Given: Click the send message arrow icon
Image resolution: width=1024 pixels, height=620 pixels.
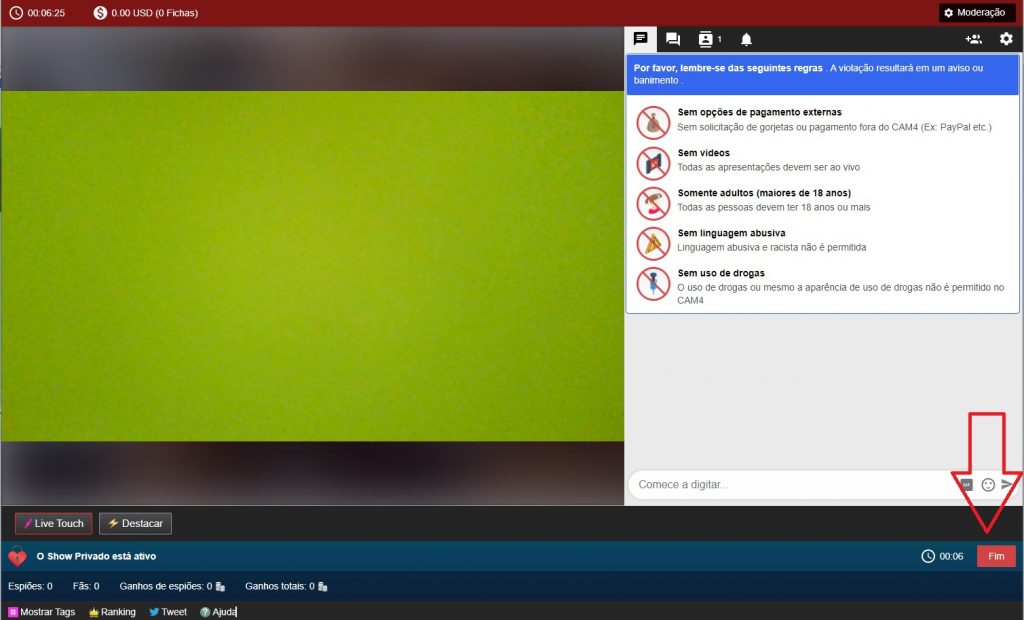Looking at the screenshot, I should pyautogui.click(x=1008, y=484).
